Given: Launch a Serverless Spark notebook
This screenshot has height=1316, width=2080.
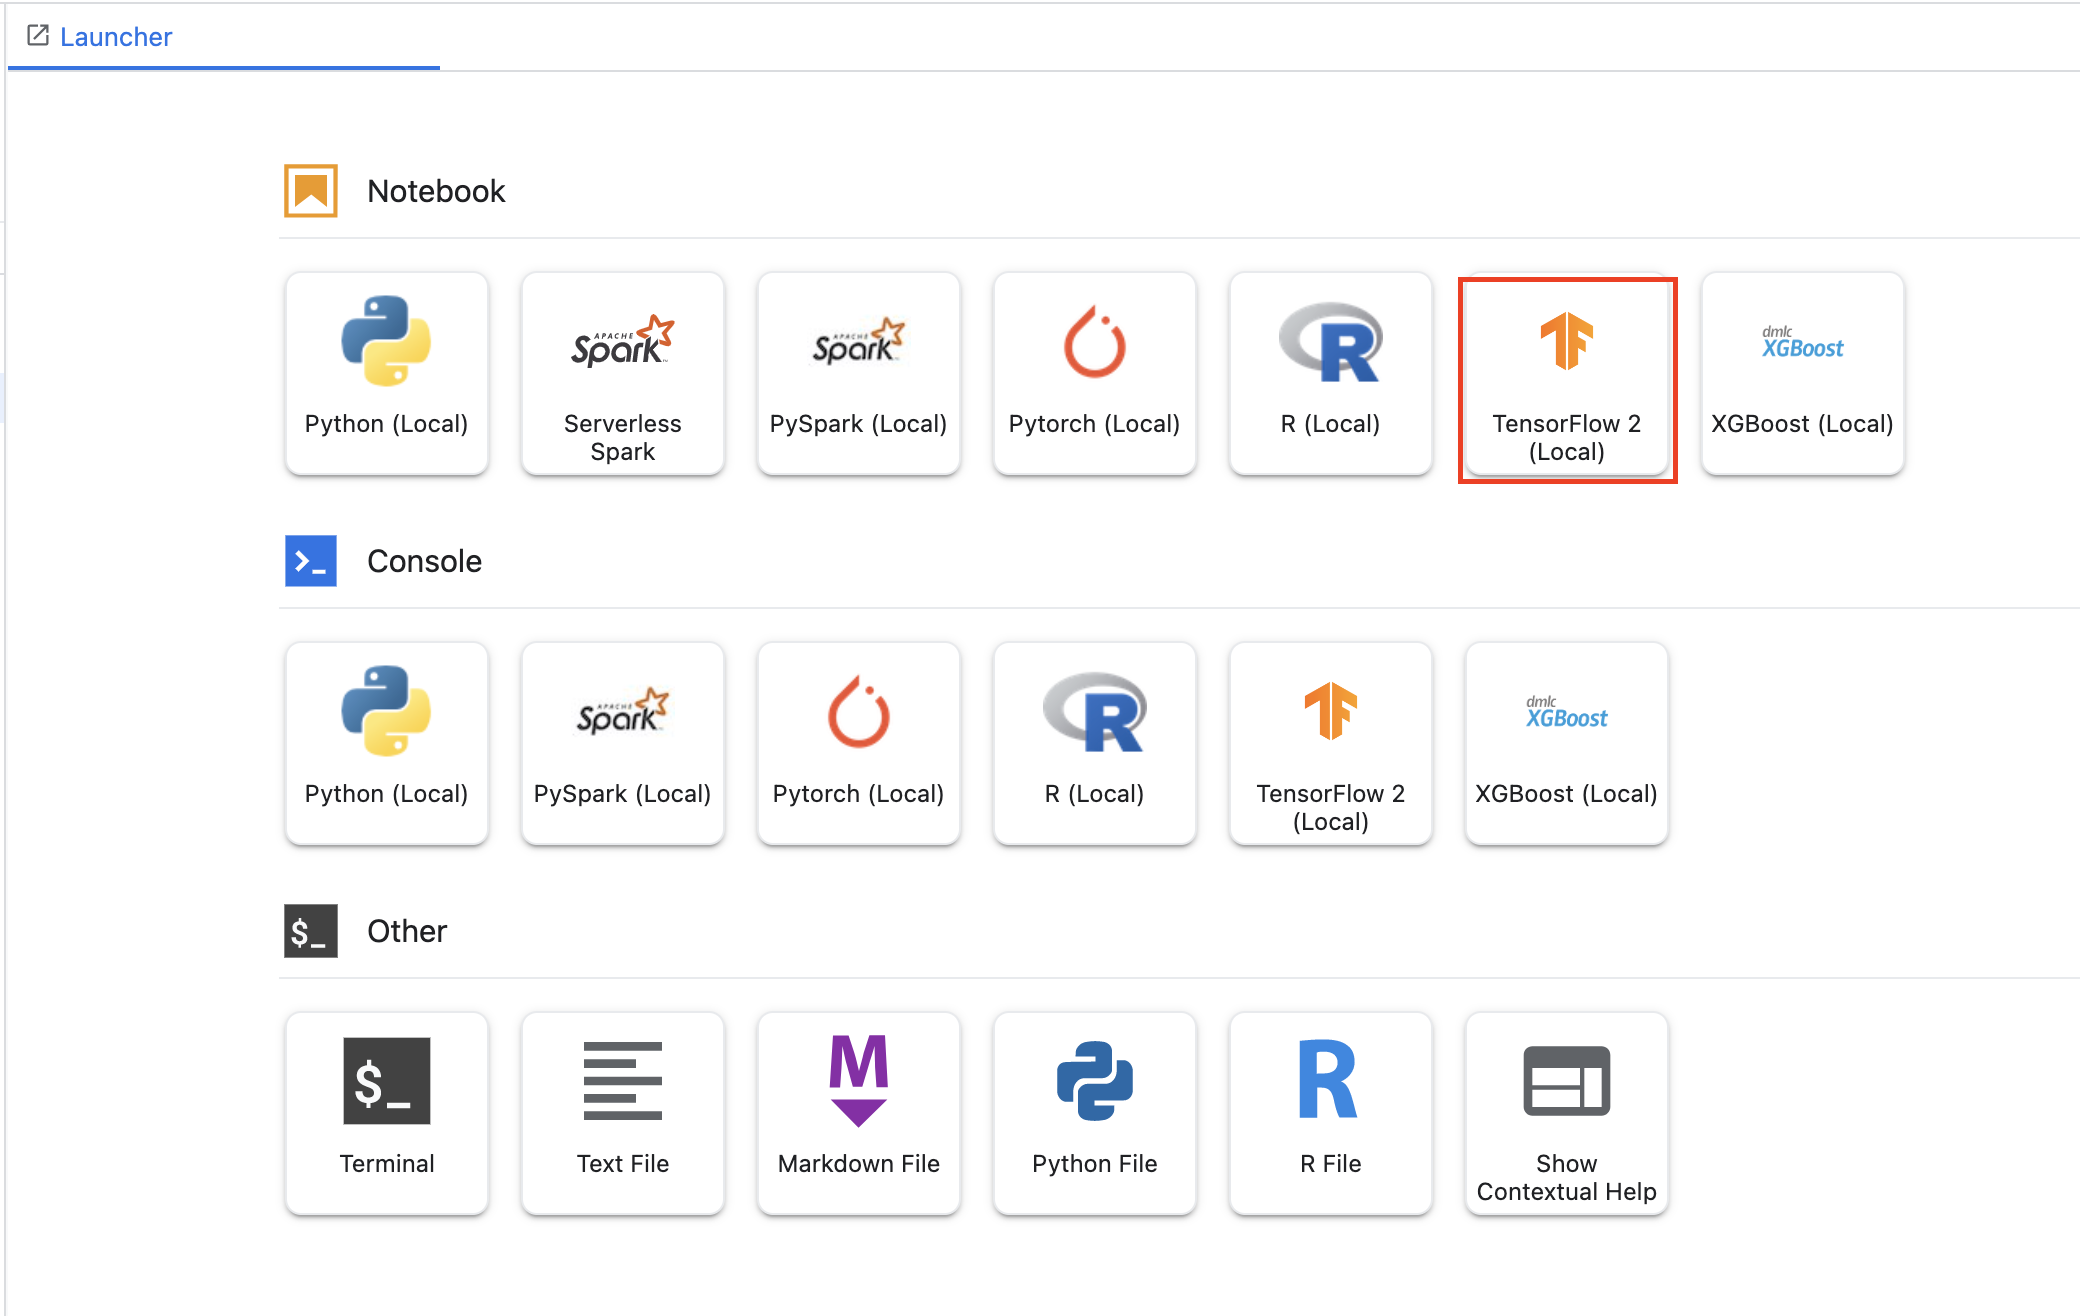Looking at the screenshot, I should [x=622, y=373].
